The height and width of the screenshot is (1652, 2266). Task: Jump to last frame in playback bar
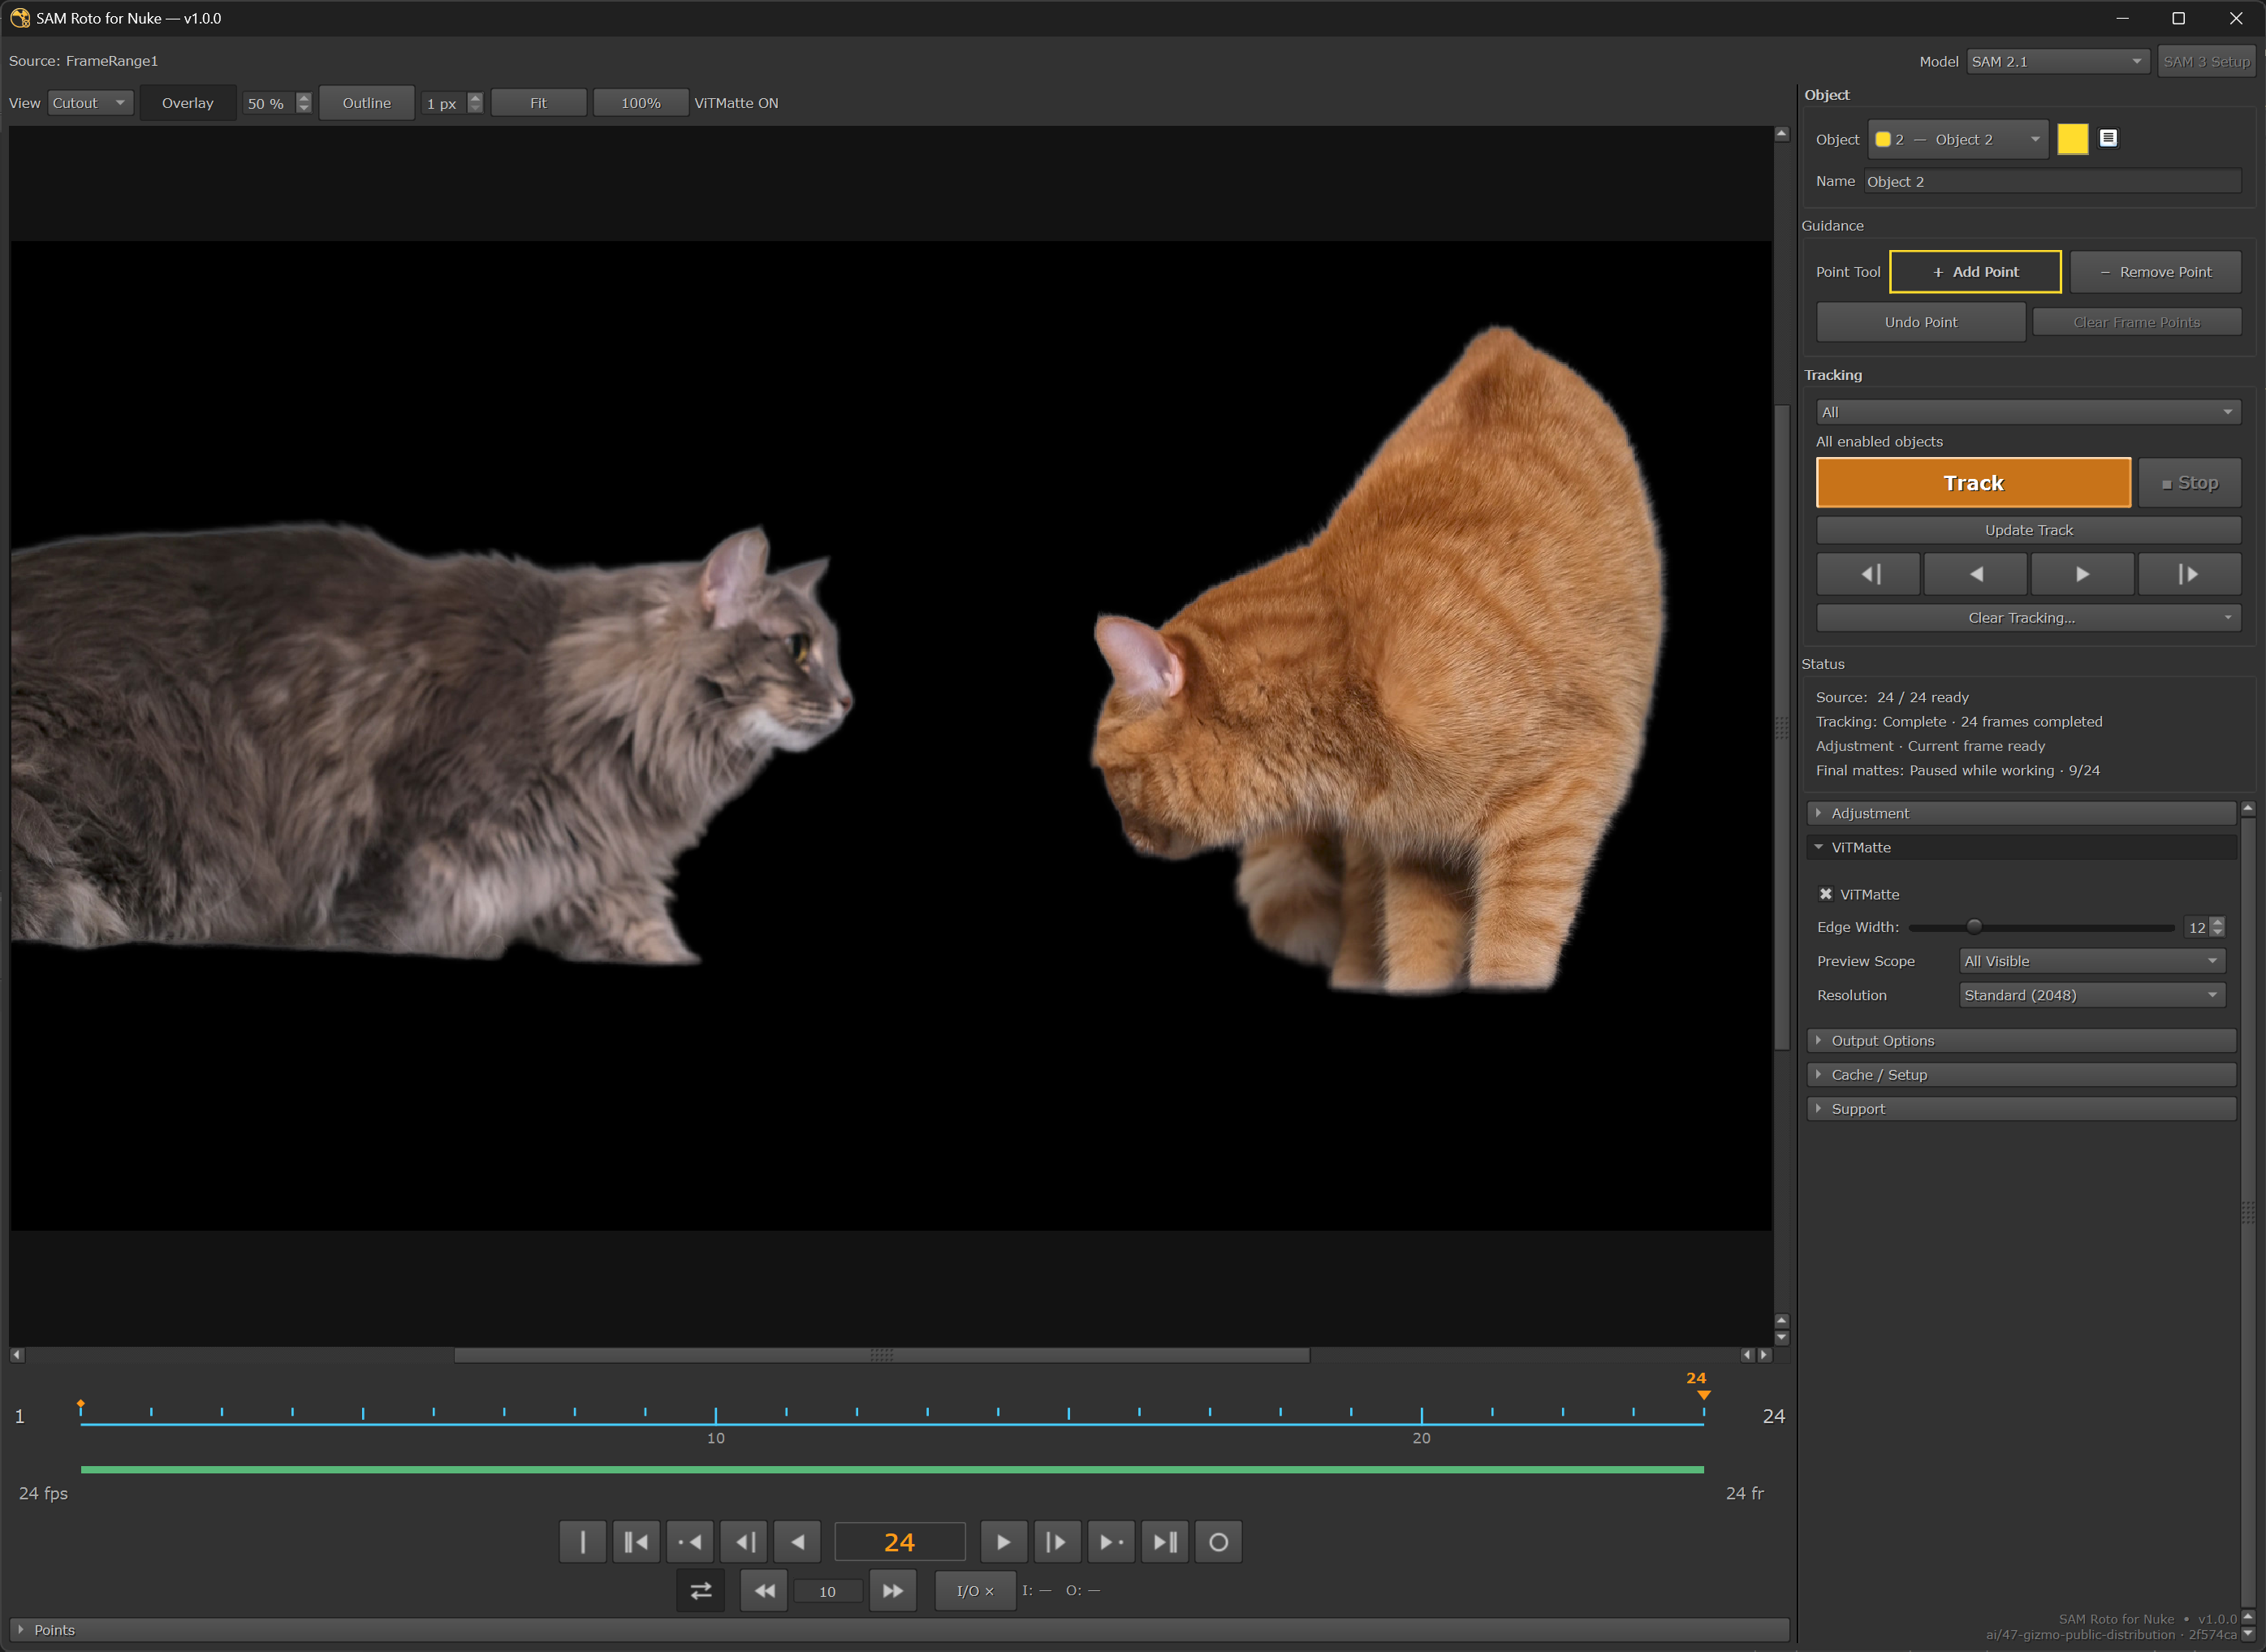click(1164, 1541)
